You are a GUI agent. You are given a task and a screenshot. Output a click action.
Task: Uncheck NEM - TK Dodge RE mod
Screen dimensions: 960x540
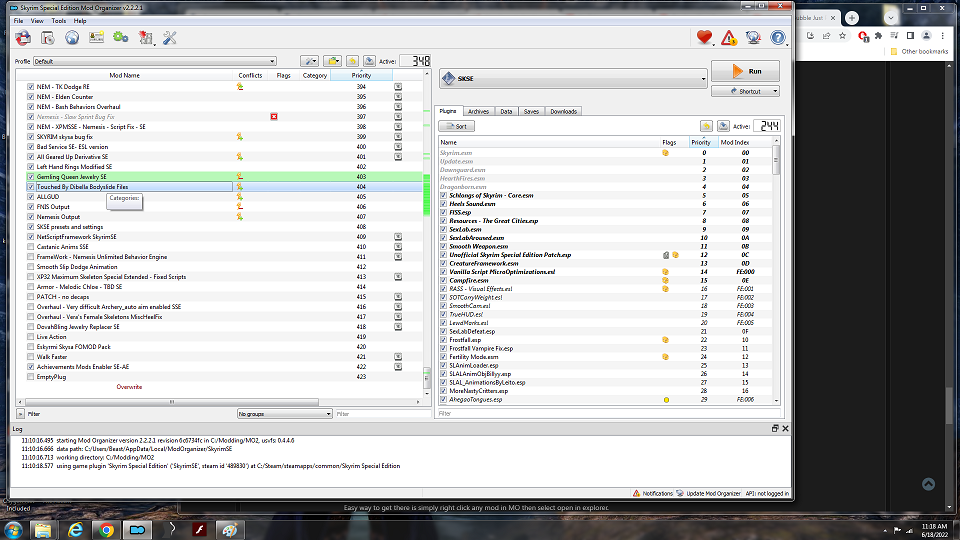click(x=31, y=87)
